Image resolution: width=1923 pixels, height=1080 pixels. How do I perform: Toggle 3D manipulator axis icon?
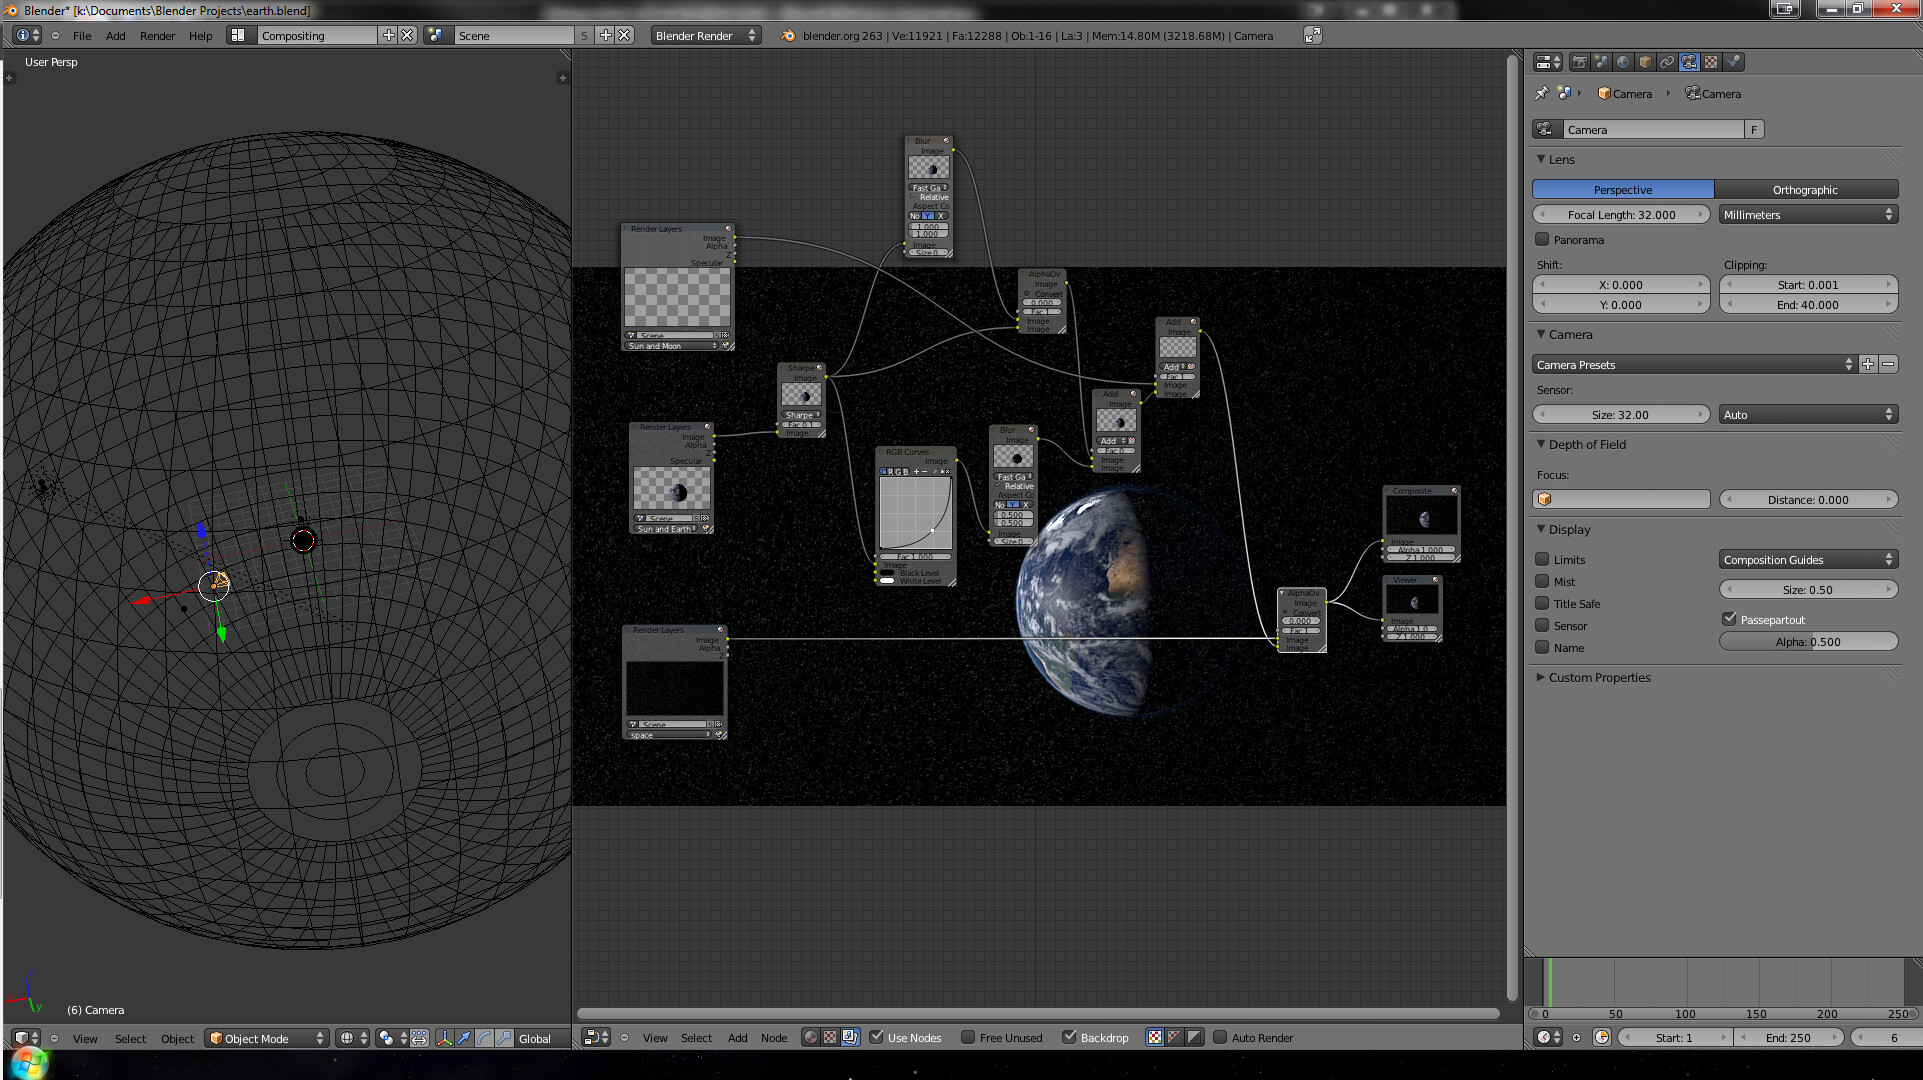point(444,1038)
